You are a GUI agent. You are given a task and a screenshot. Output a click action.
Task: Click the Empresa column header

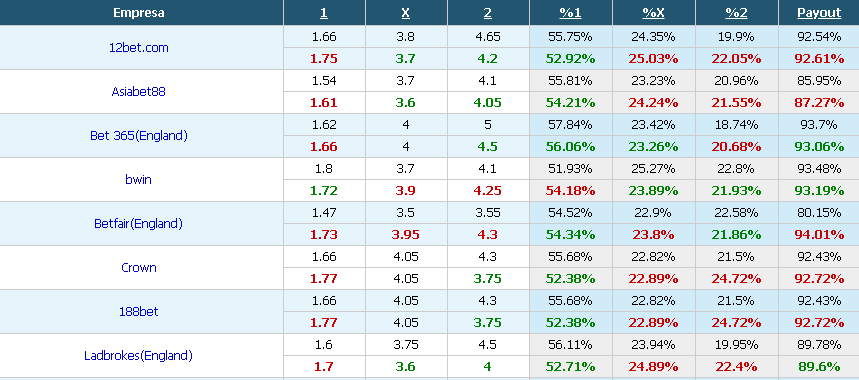coord(139,13)
